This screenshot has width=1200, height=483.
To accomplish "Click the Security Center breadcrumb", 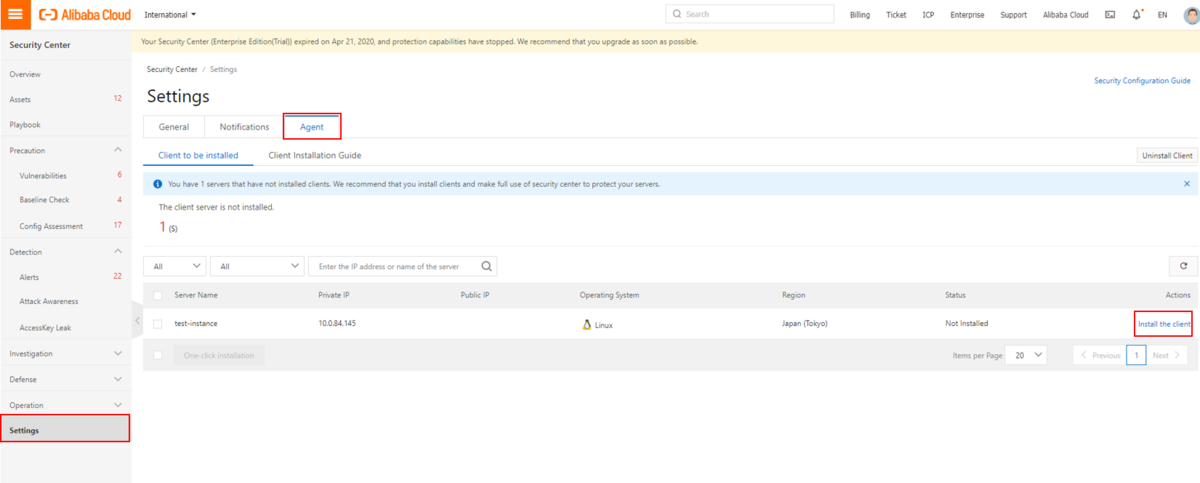I will click(x=172, y=69).
